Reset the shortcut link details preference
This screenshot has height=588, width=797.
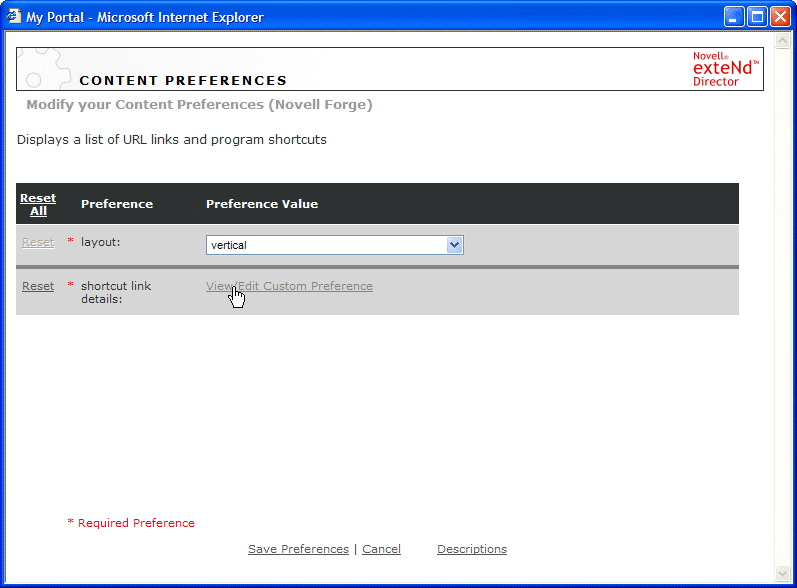38,286
